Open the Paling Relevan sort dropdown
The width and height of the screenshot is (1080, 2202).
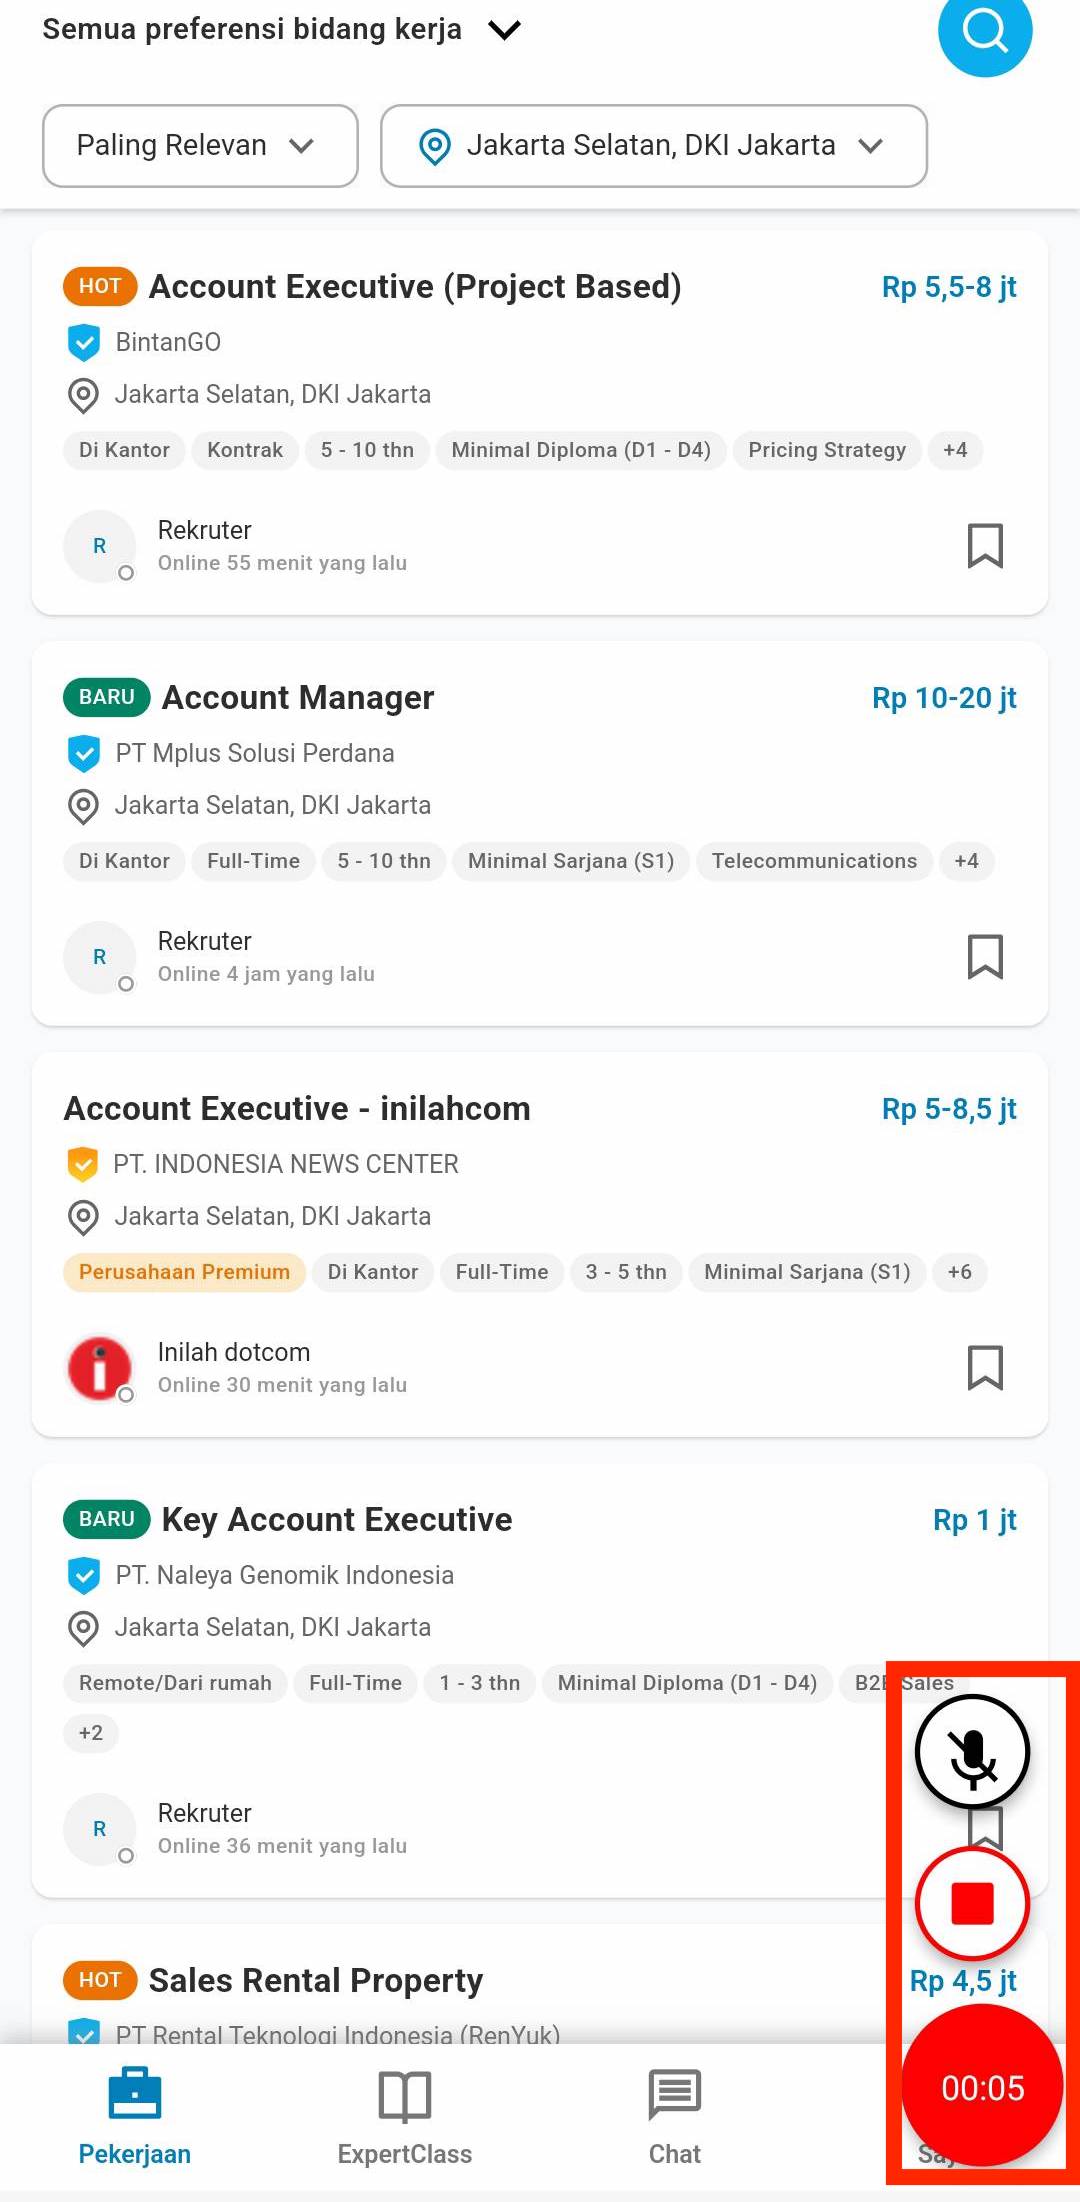(x=200, y=146)
